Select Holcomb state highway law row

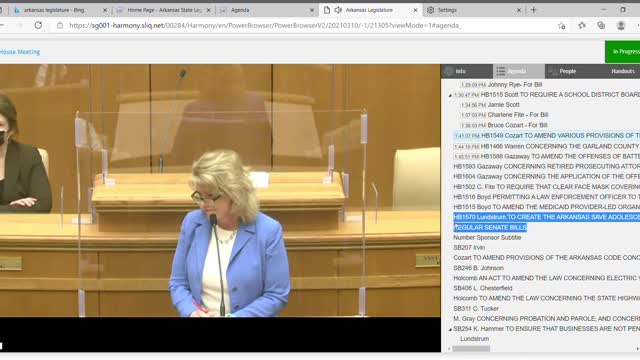[x=547, y=298]
